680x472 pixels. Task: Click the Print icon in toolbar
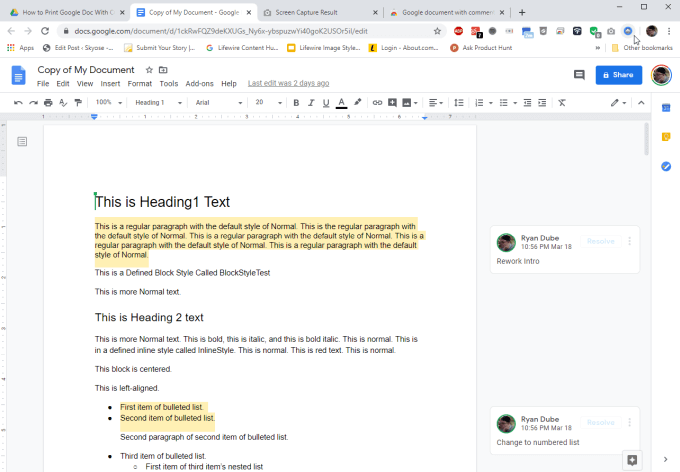pos(48,103)
